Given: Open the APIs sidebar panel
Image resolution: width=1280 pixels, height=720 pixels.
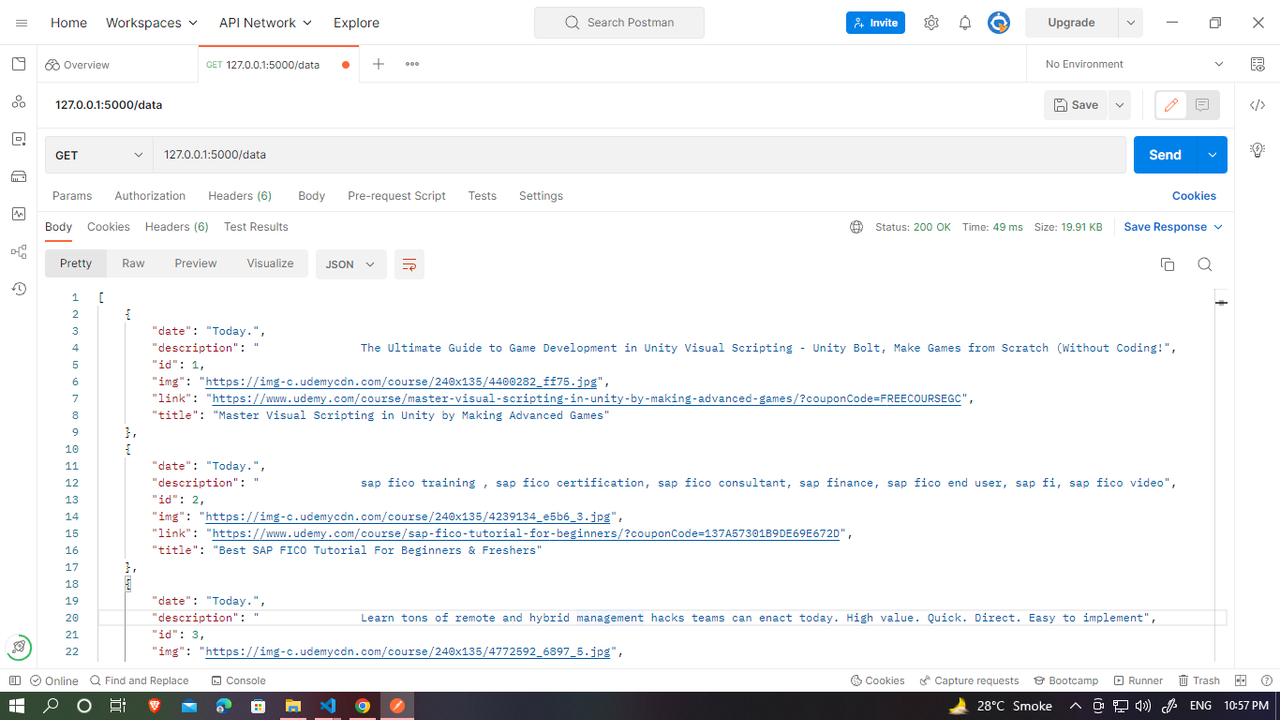Looking at the screenshot, I should point(18,102).
